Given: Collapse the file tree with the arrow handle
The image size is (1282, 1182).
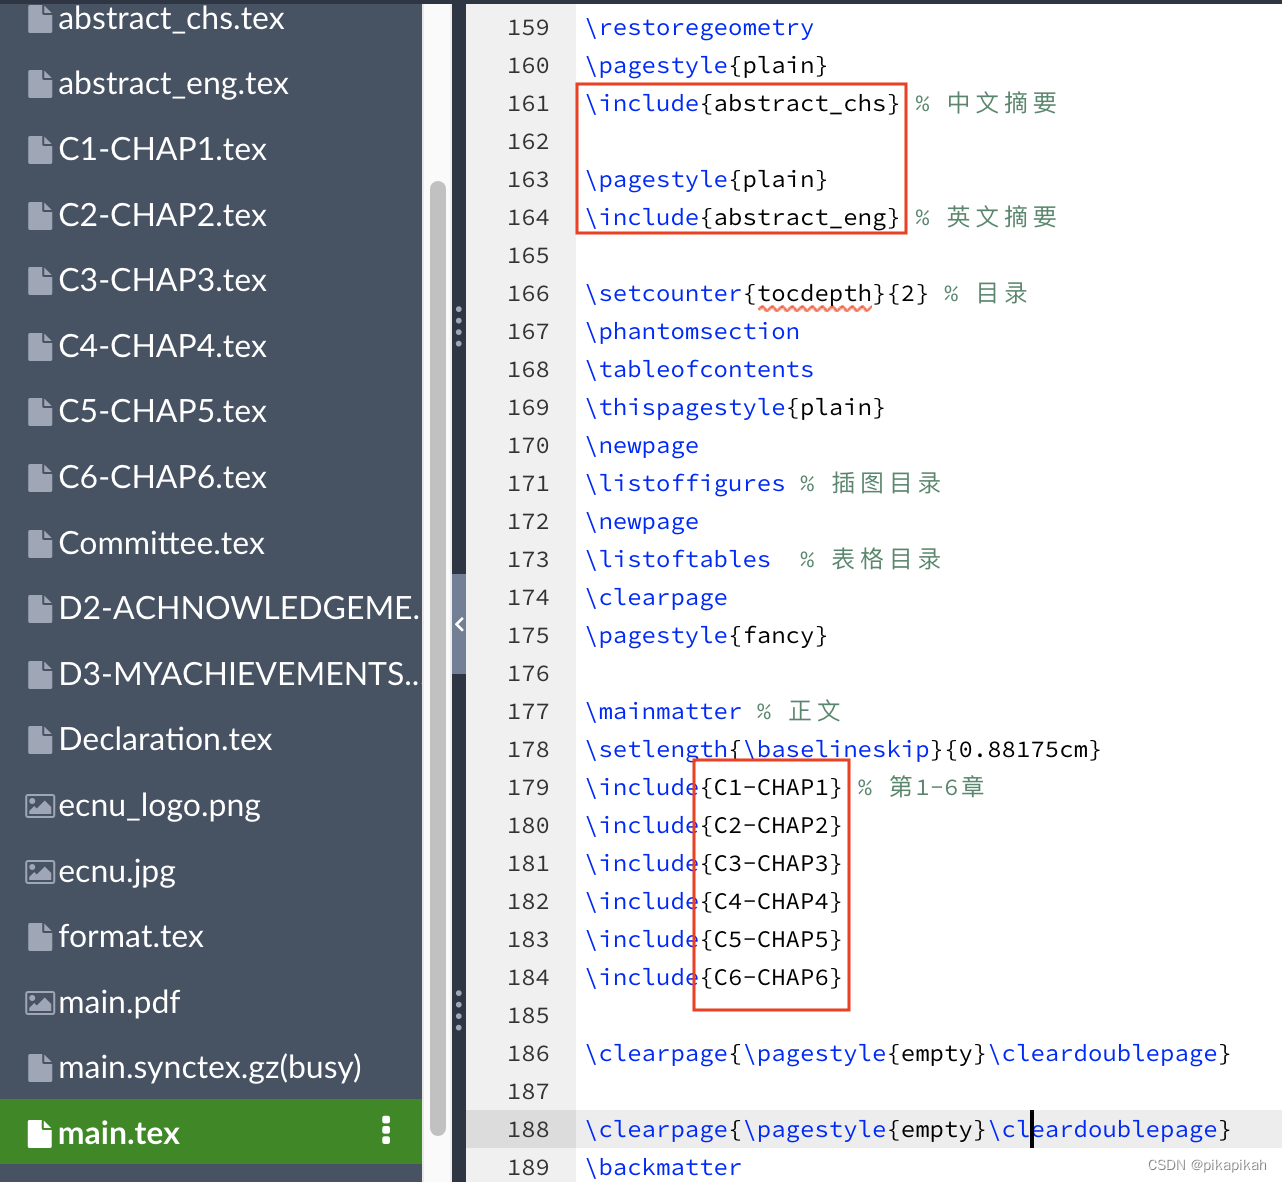Looking at the screenshot, I should pos(459,624).
